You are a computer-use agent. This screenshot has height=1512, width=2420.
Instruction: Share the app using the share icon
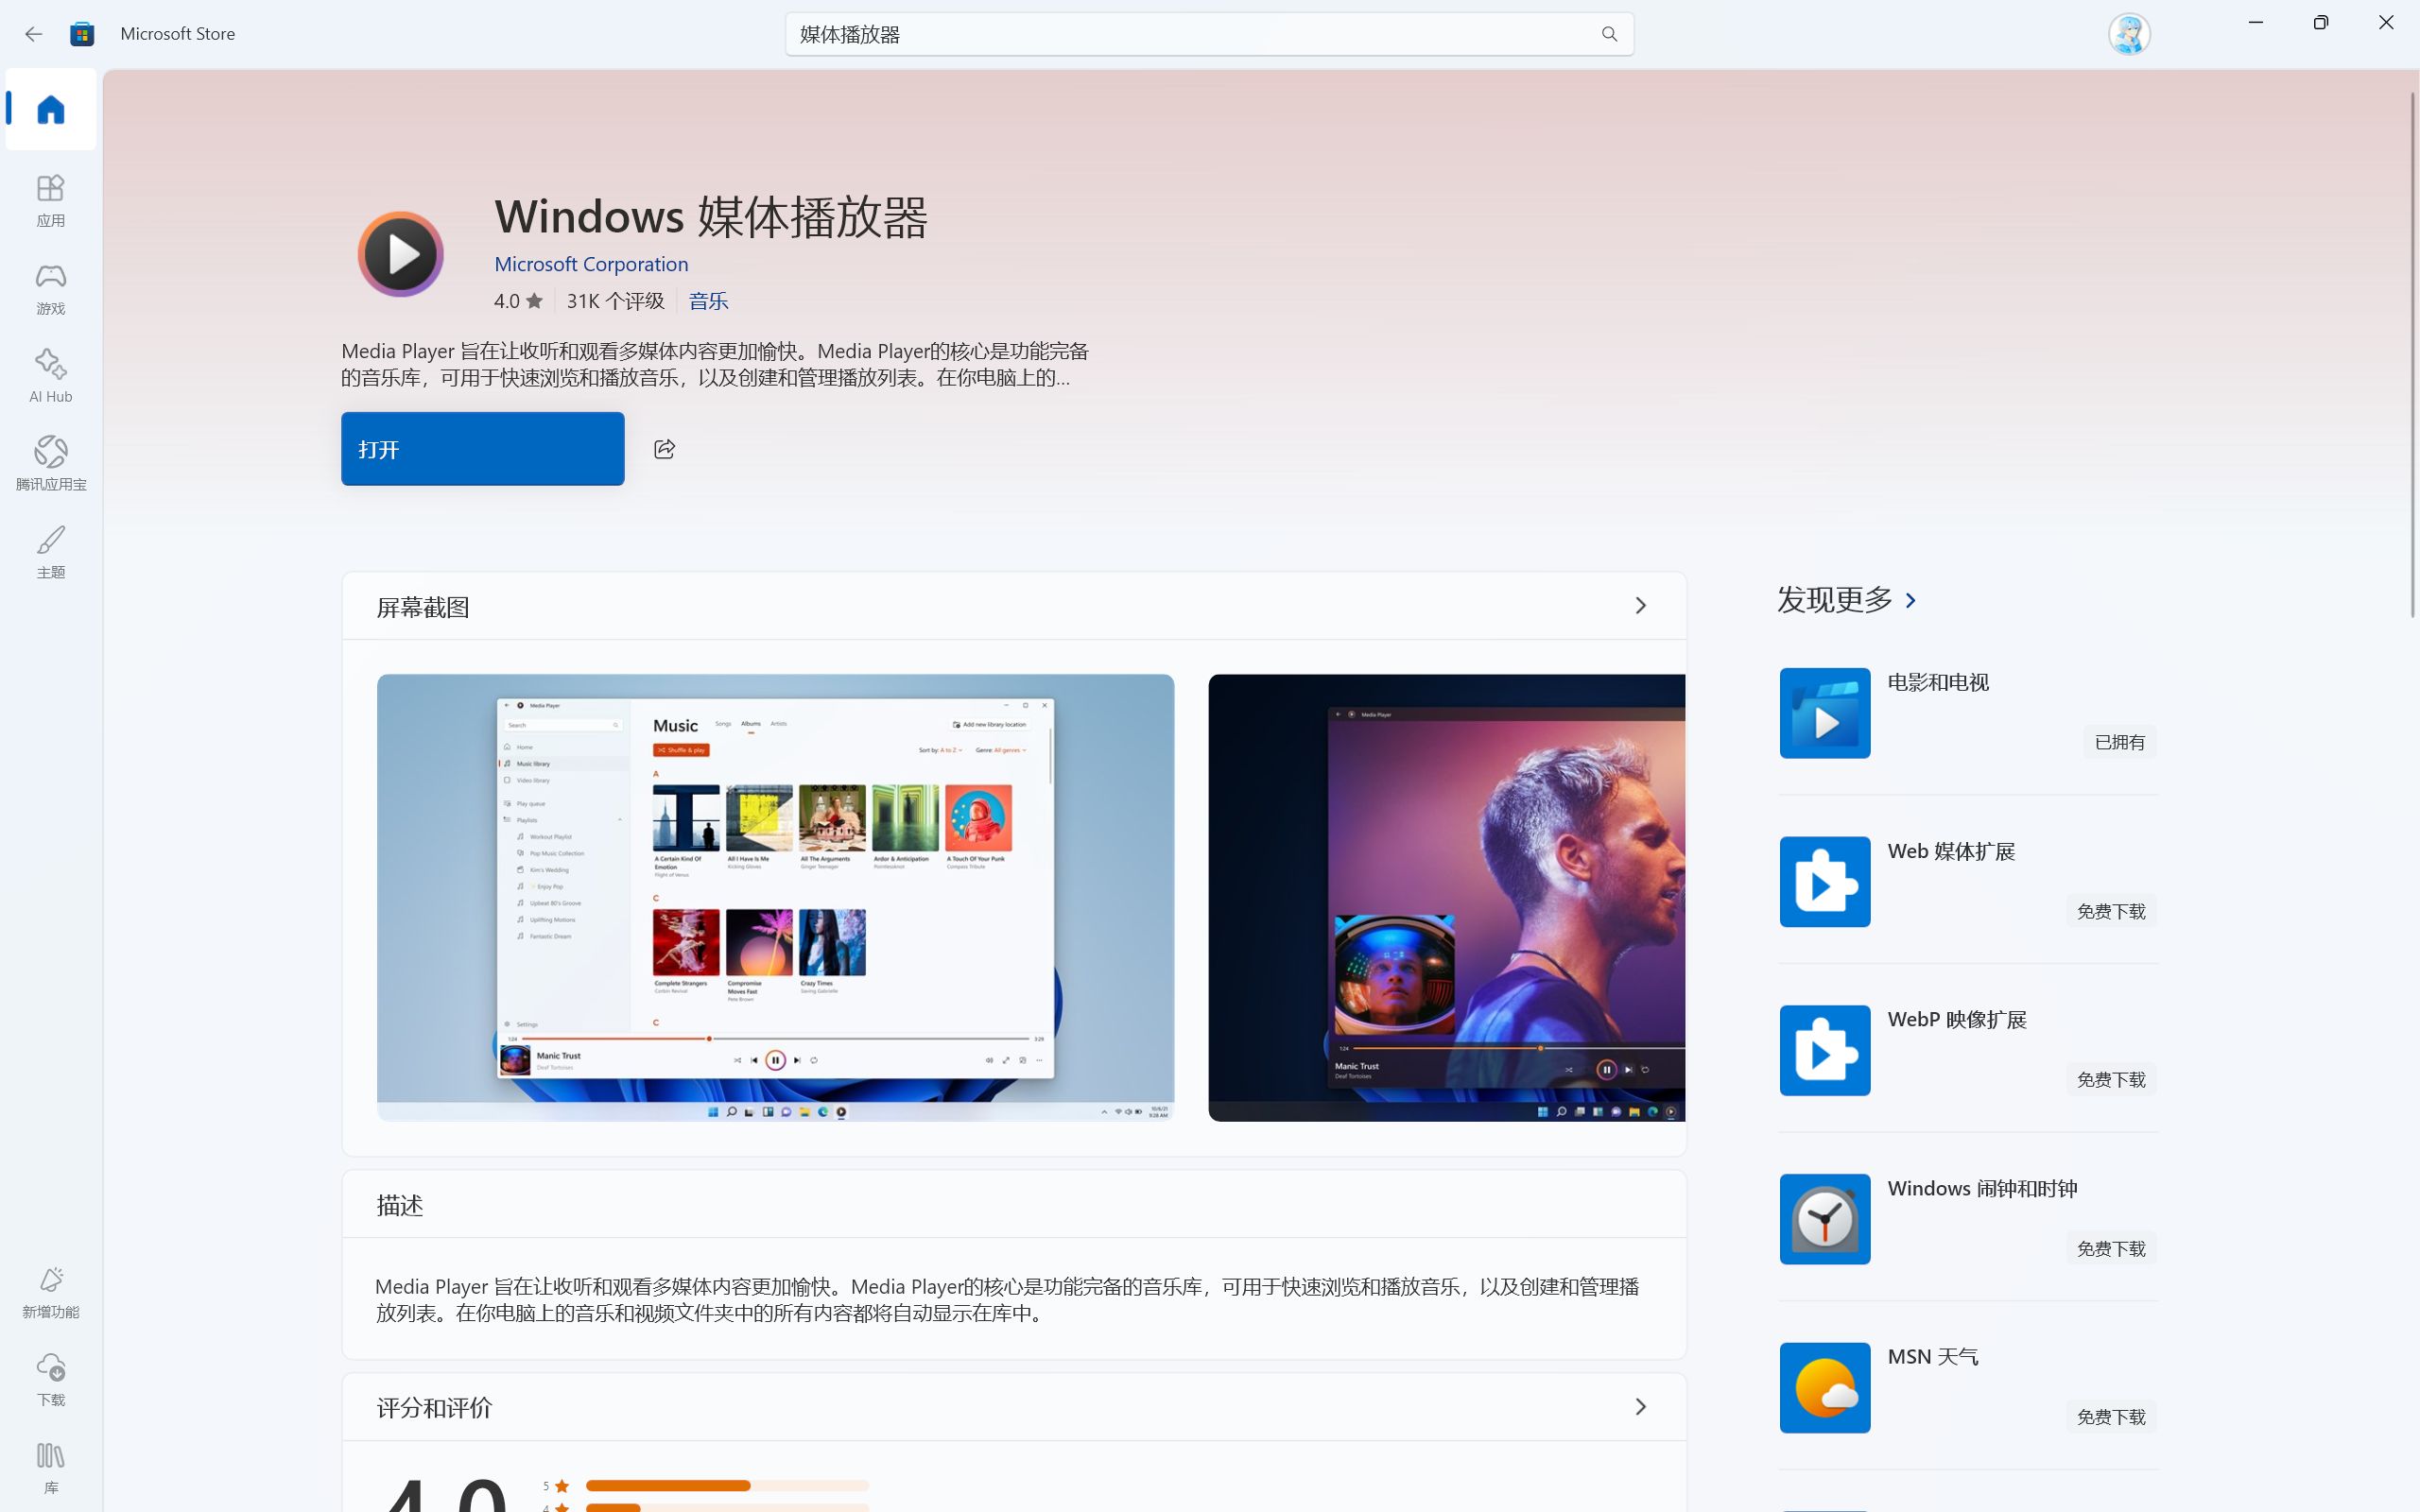pos(664,449)
